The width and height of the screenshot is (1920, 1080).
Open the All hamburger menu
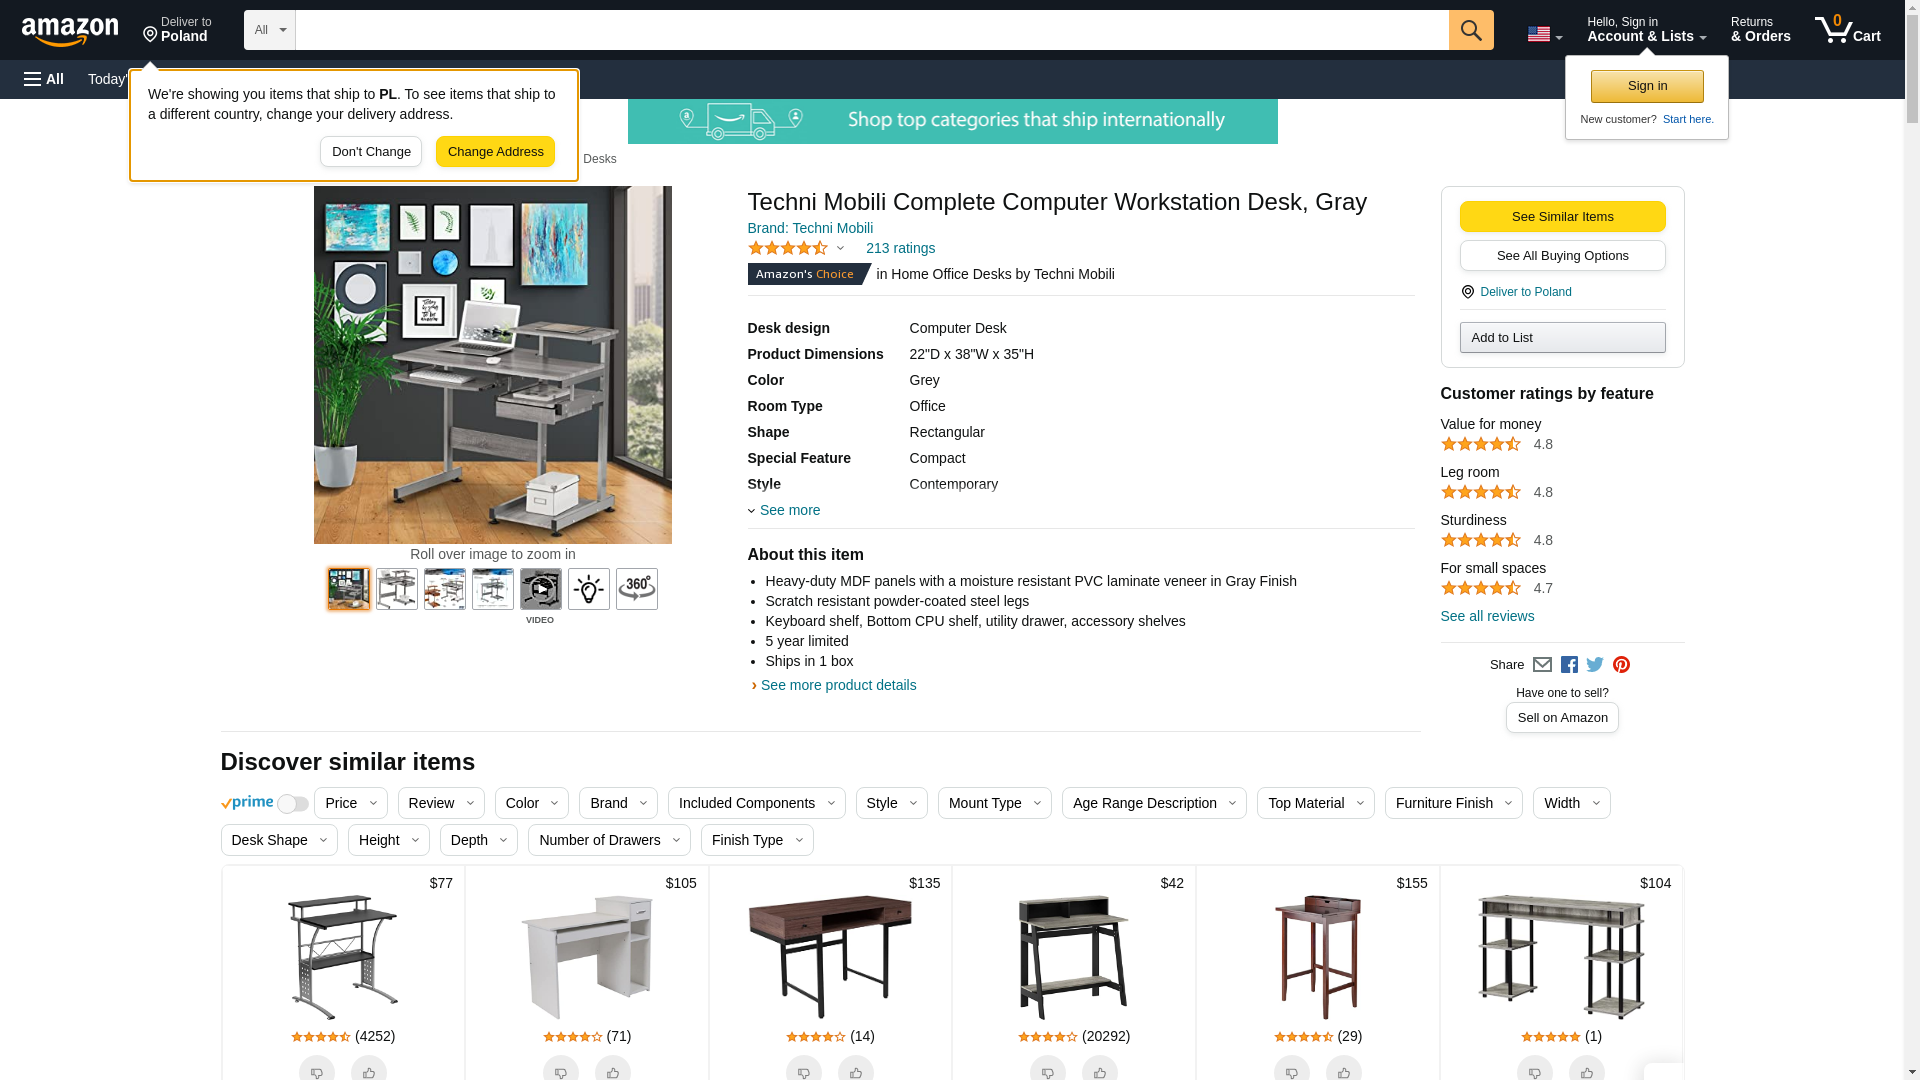tap(44, 79)
